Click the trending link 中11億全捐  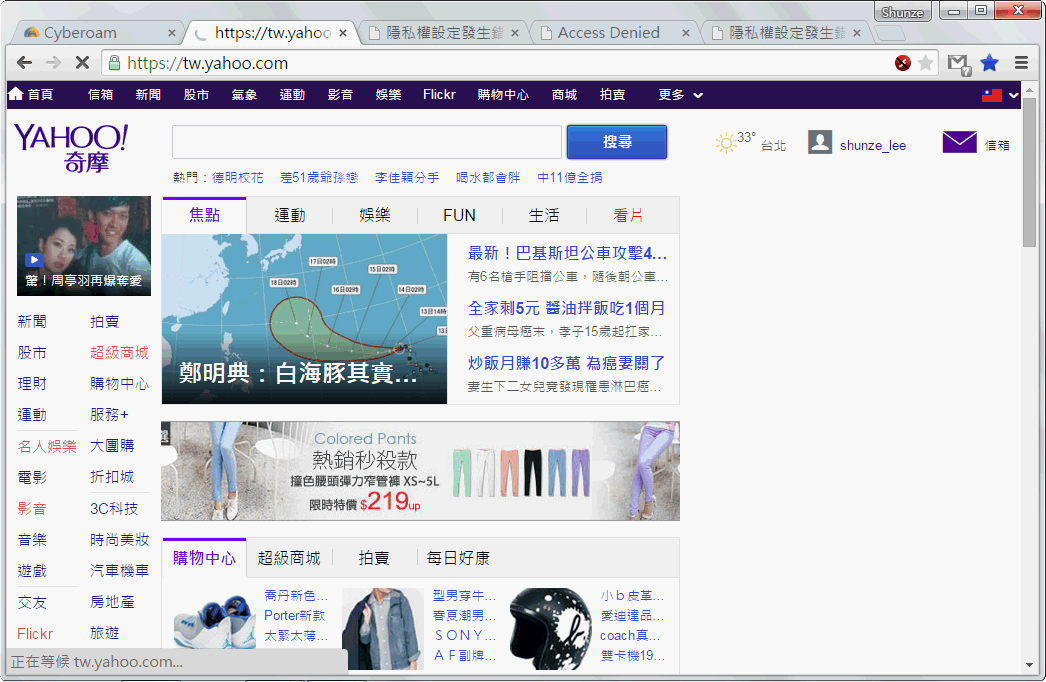pyautogui.click(x=570, y=178)
